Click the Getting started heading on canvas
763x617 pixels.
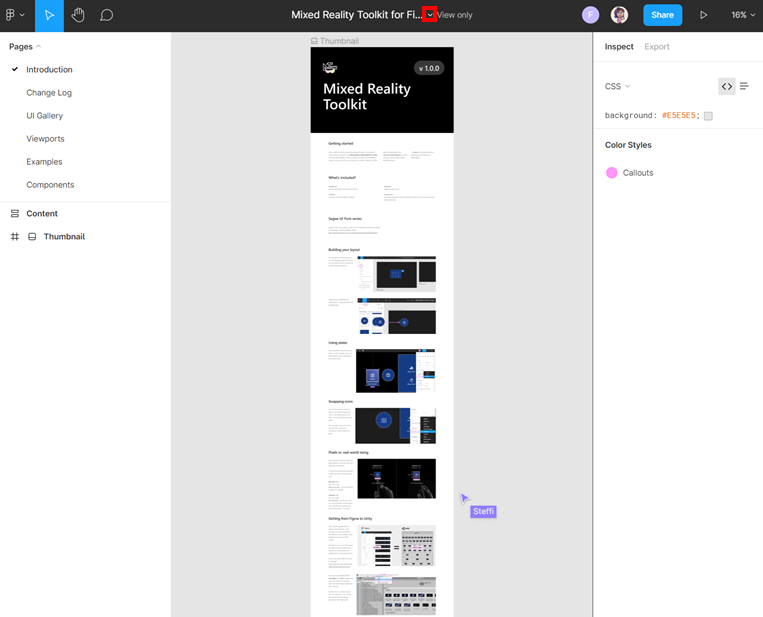coord(341,144)
